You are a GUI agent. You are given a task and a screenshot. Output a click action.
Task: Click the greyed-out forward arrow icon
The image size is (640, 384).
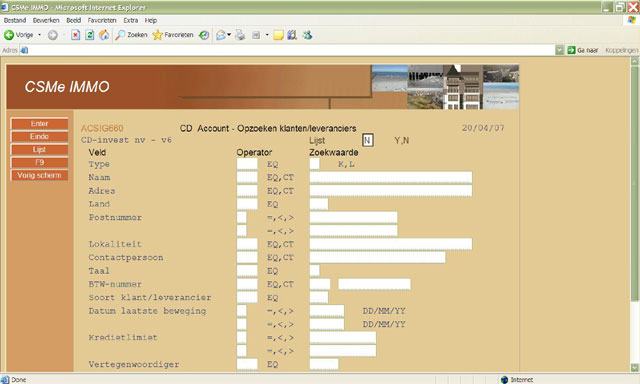tap(52, 35)
